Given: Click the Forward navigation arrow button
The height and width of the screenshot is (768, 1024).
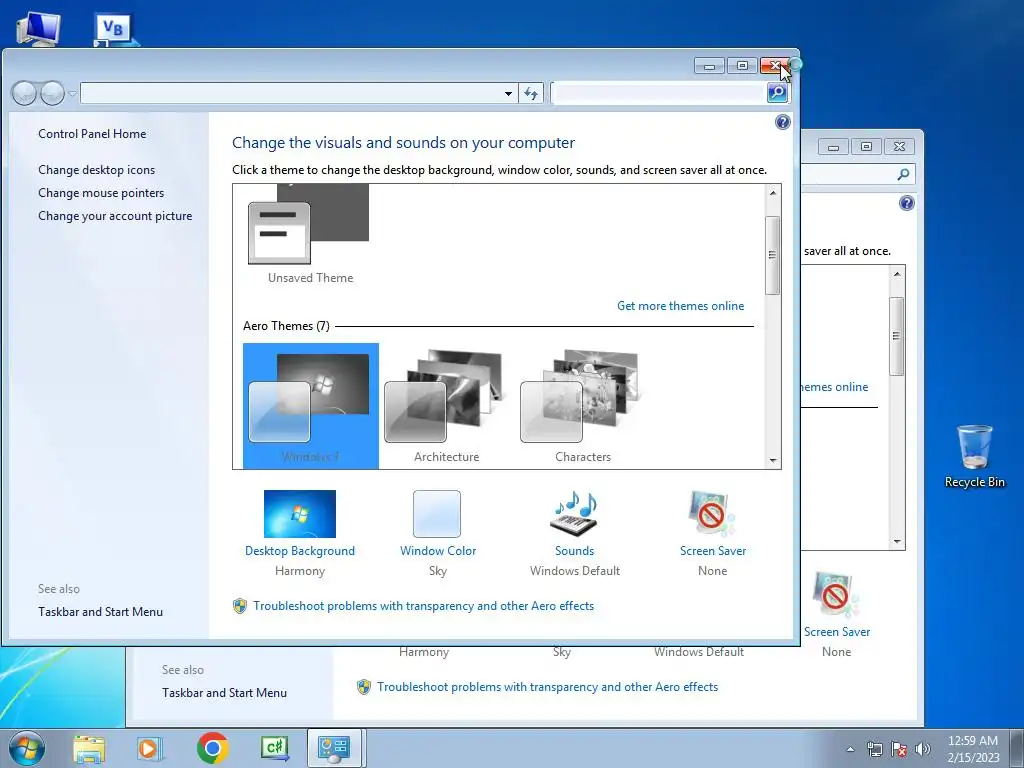Looking at the screenshot, I should 52,93.
